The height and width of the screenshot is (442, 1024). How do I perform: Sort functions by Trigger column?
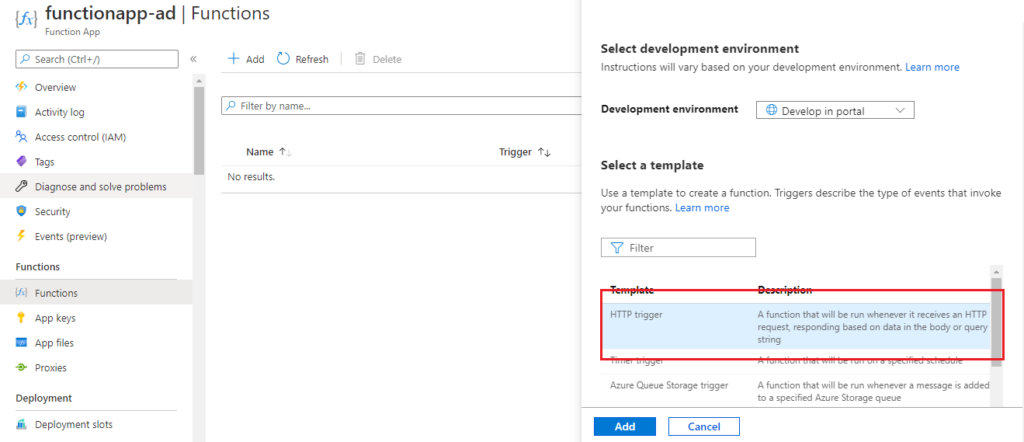(x=525, y=151)
